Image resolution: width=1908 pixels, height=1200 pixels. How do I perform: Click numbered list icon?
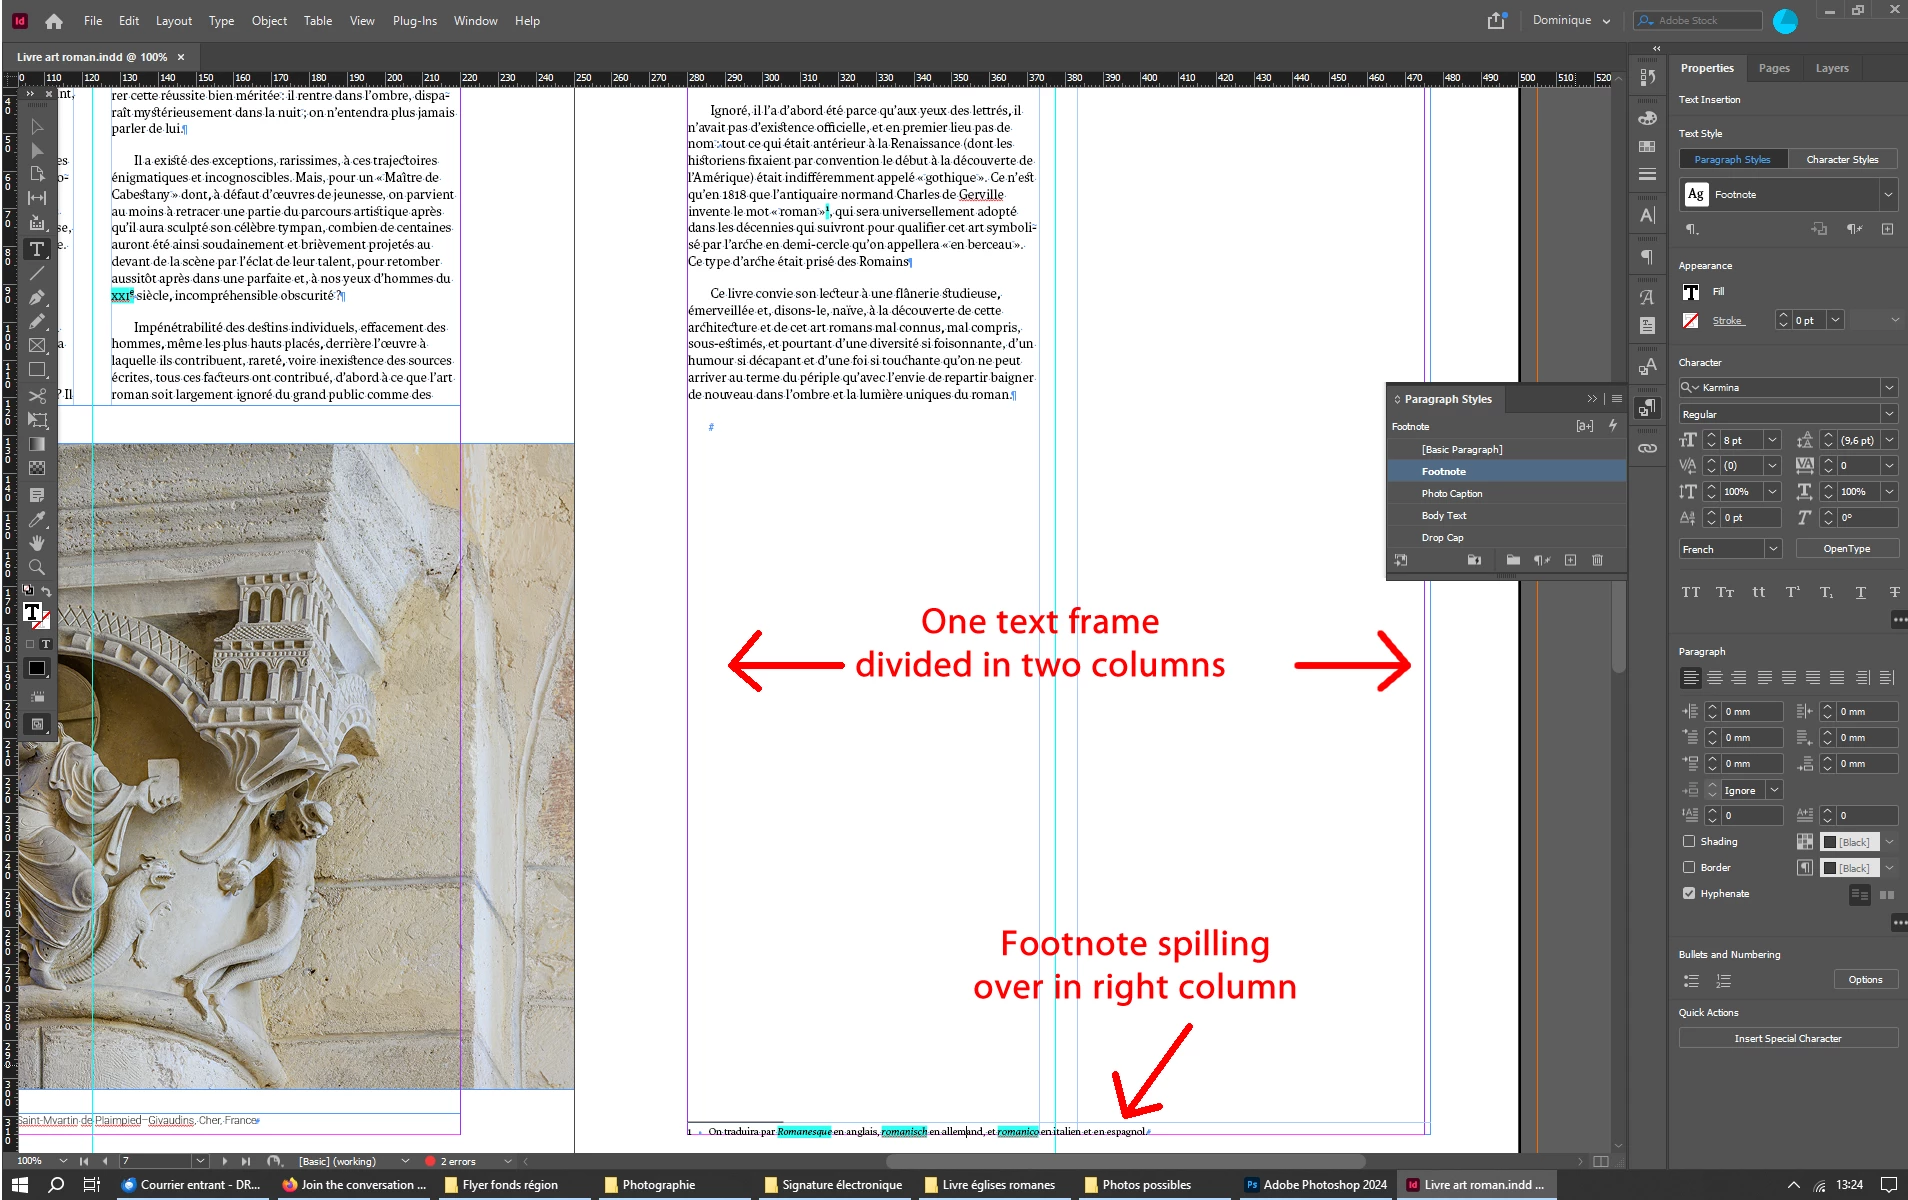click(1723, 981)
